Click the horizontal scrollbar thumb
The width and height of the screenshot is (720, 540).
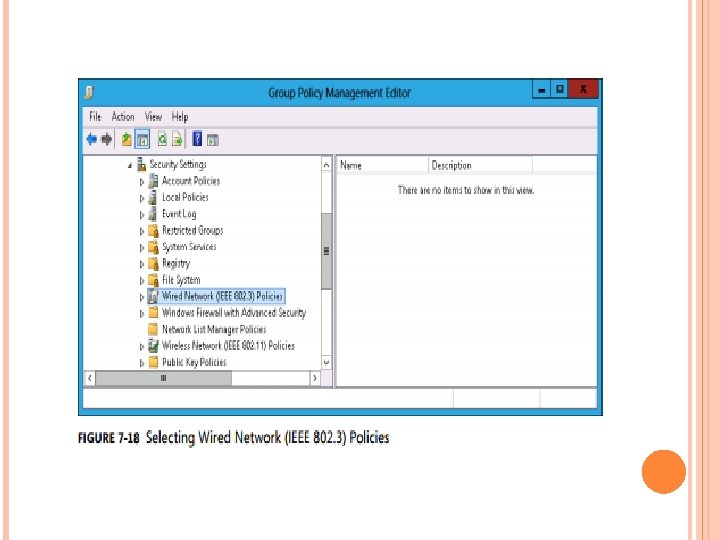pos(163,378)
